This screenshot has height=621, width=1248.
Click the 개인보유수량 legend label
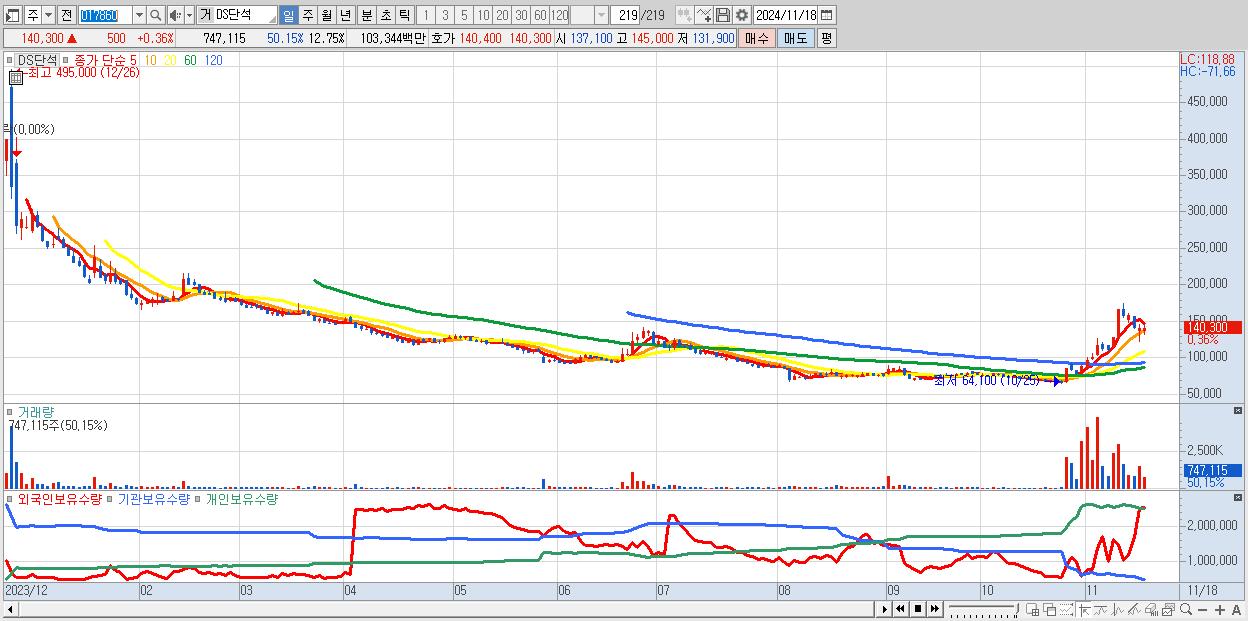241,498
